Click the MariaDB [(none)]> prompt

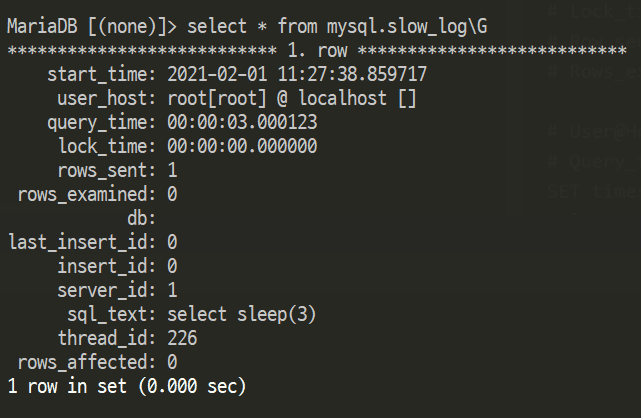(x=89, y=26)
